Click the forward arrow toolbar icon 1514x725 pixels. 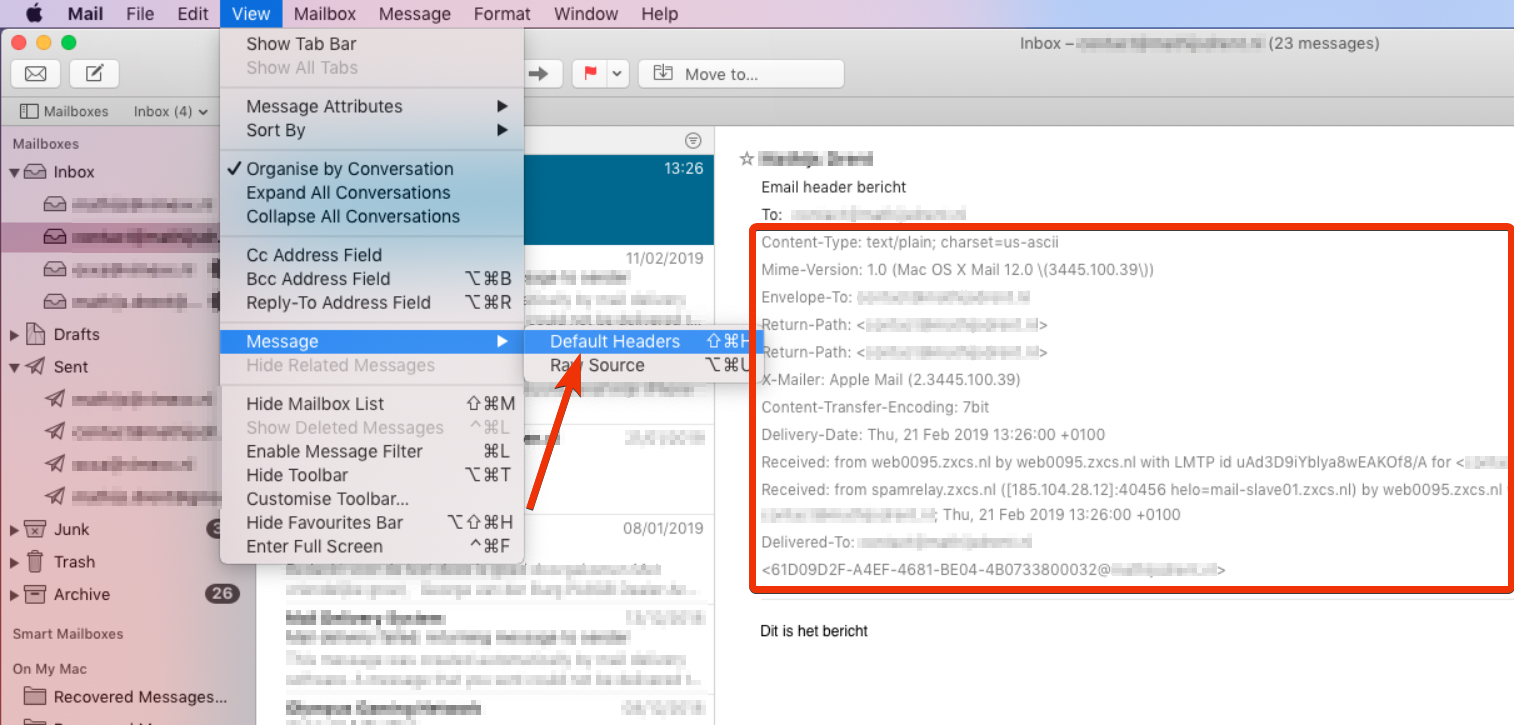[x=539, y=74]
